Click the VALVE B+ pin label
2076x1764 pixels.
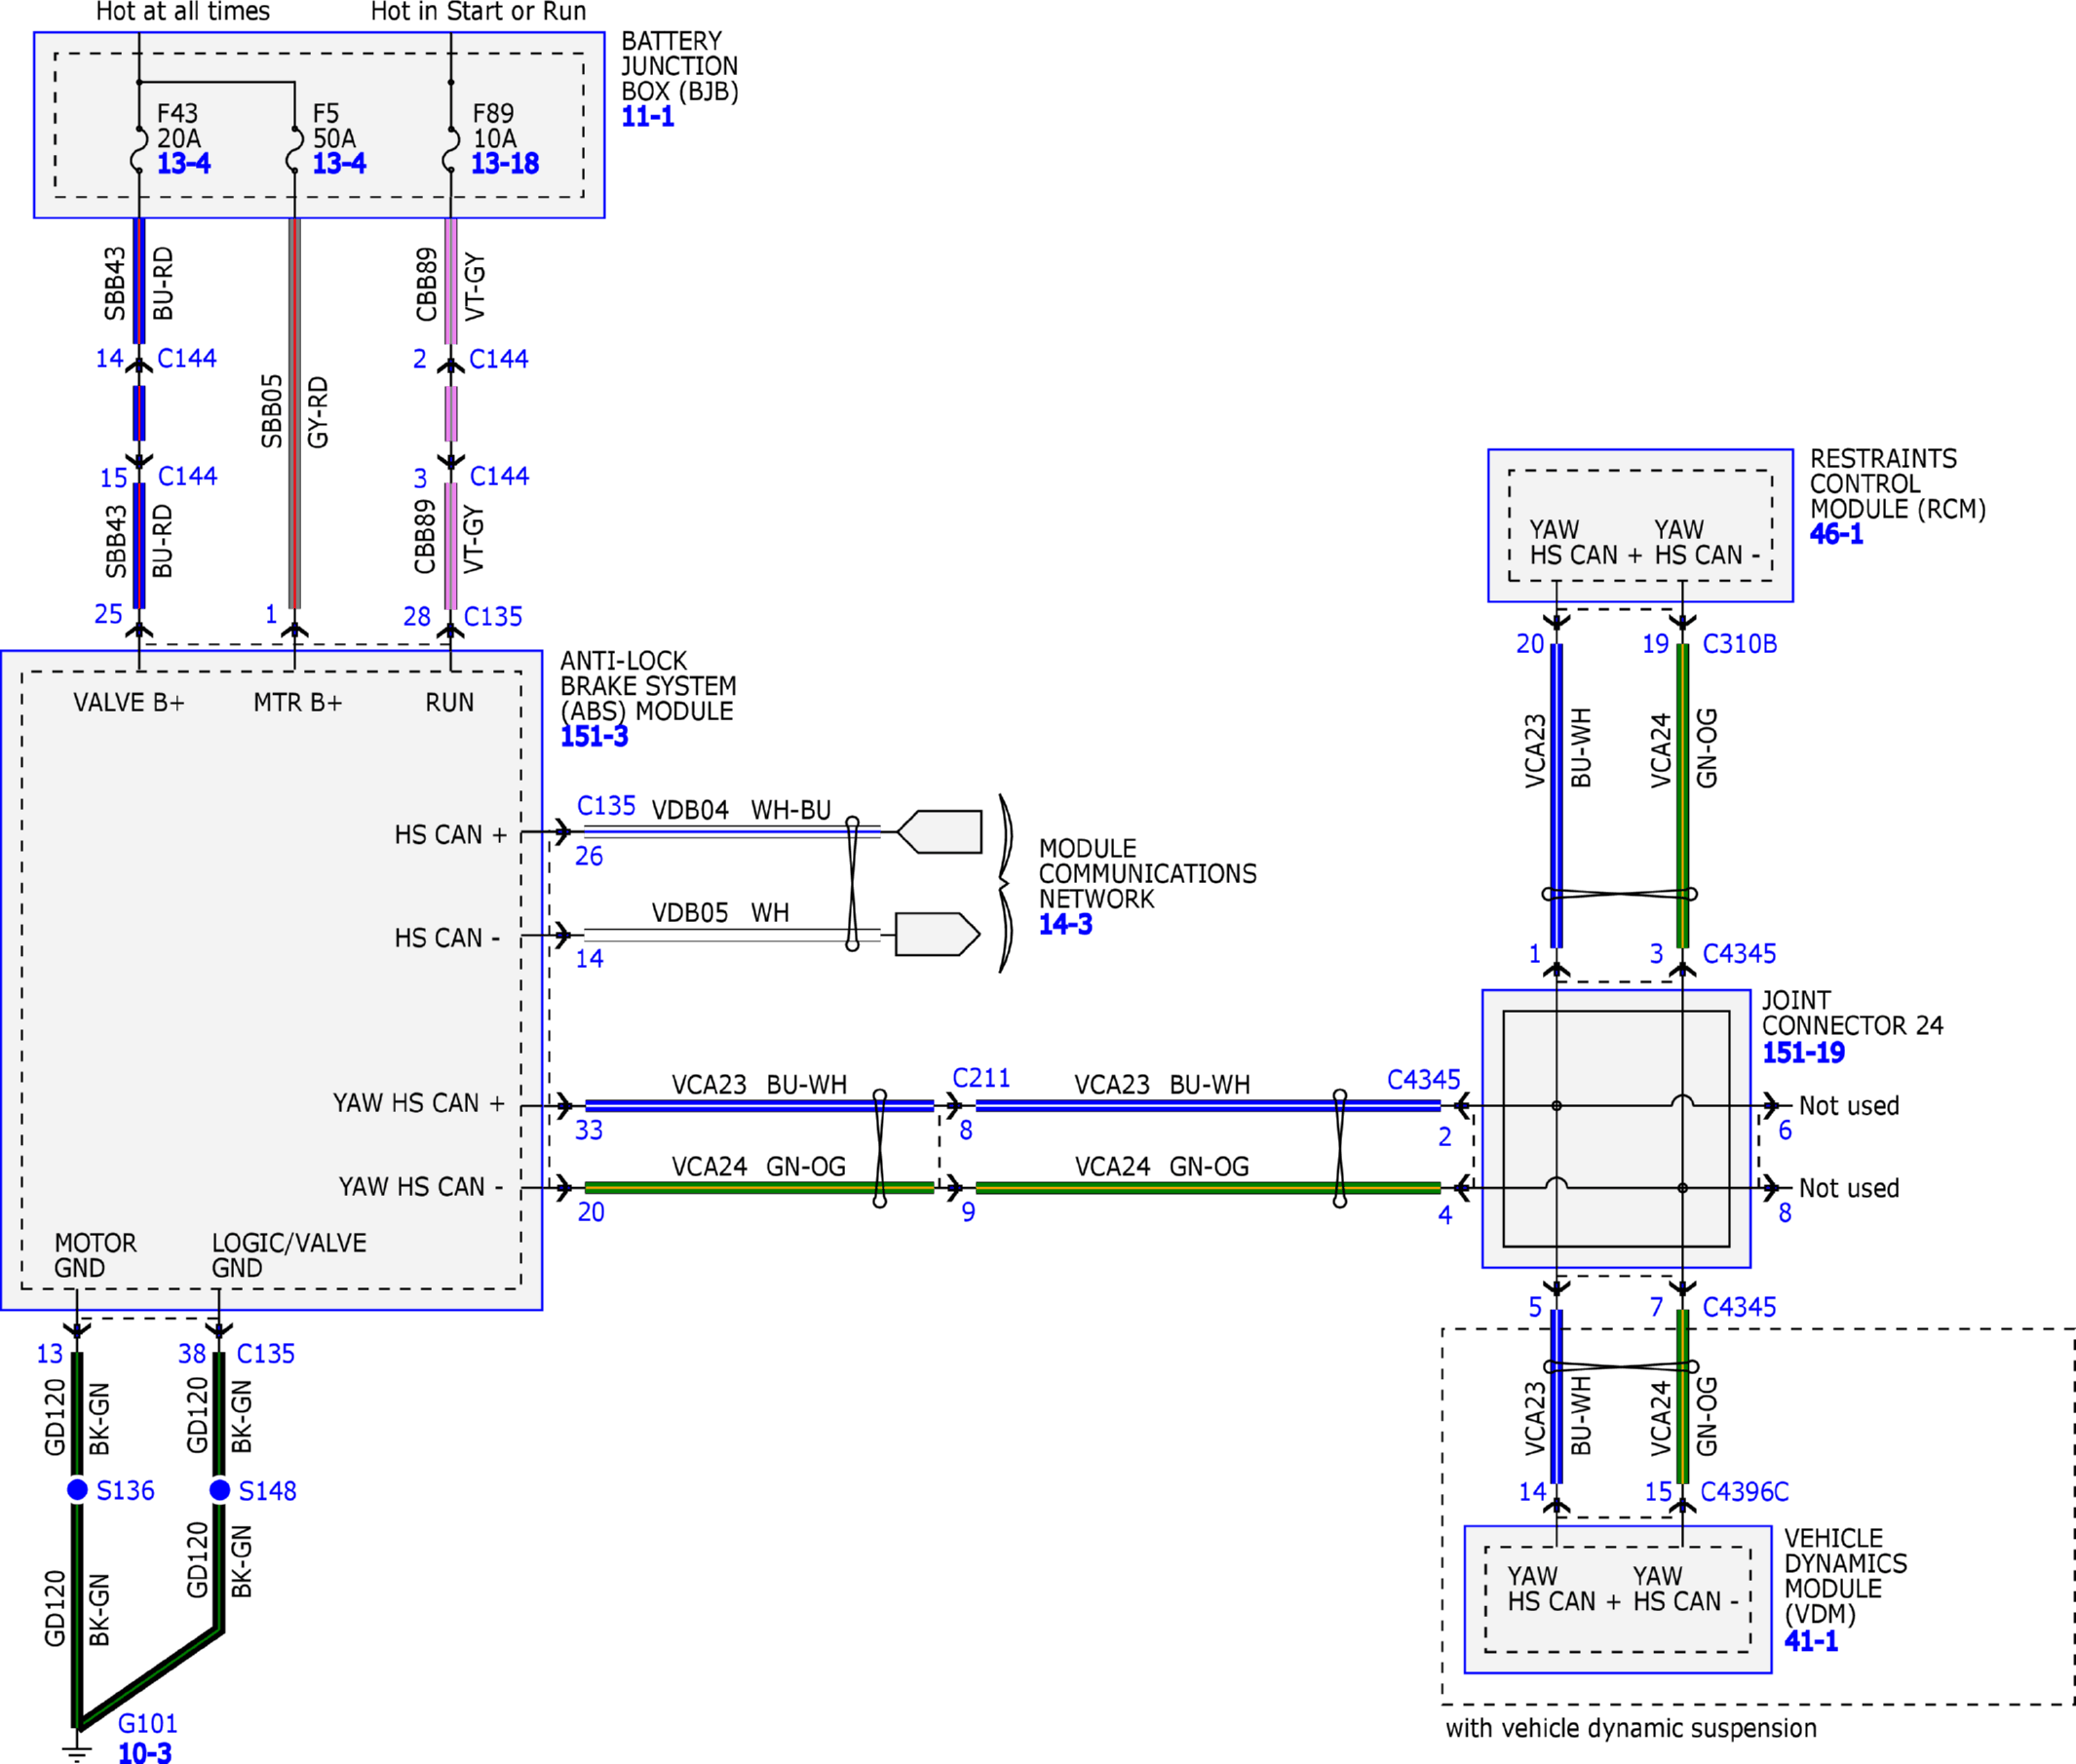[x=129, y=703]
